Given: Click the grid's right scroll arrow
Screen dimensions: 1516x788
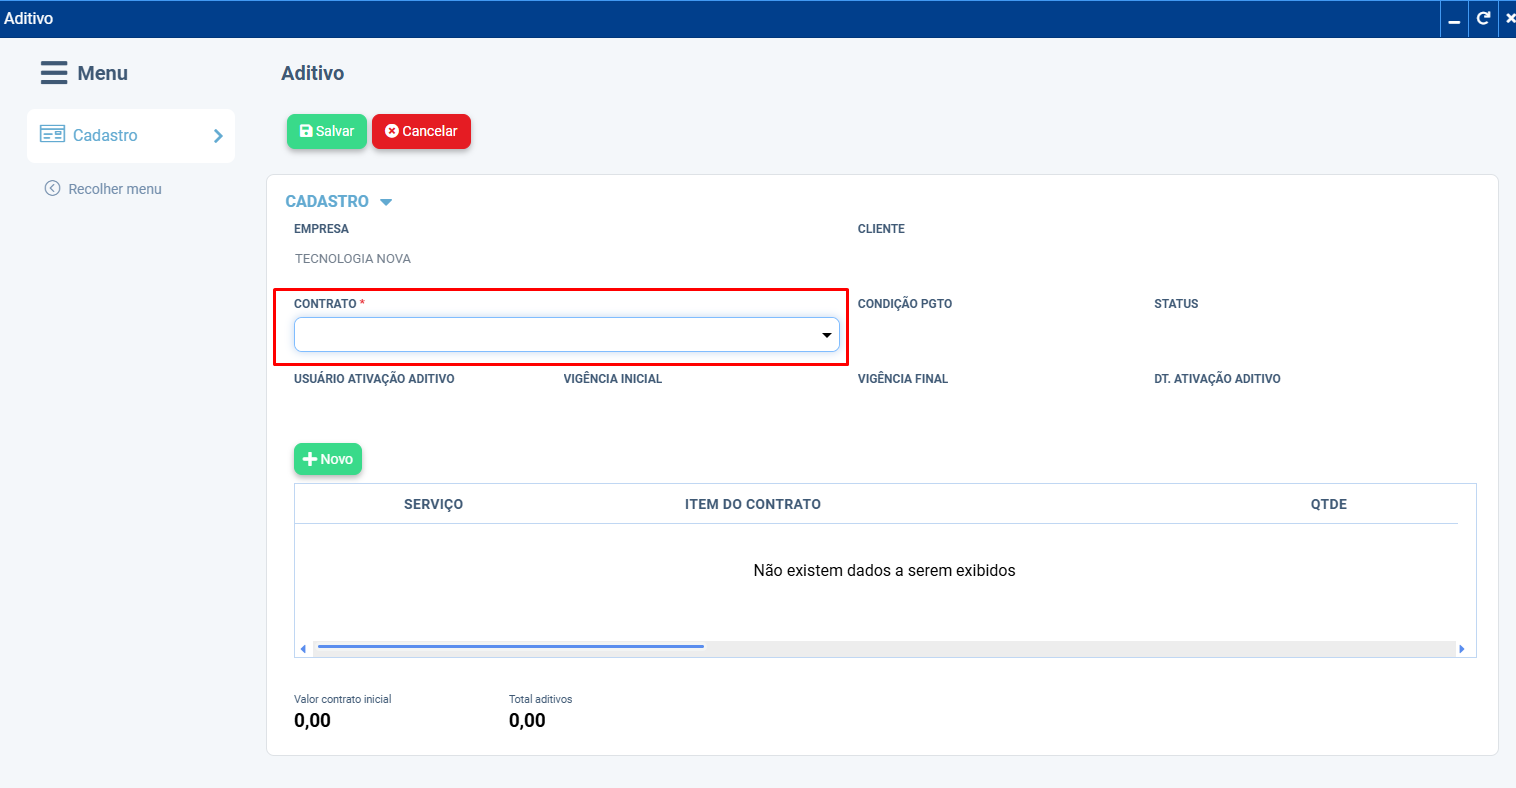Looking at the screenshot, I should (x=1462, y=649).
